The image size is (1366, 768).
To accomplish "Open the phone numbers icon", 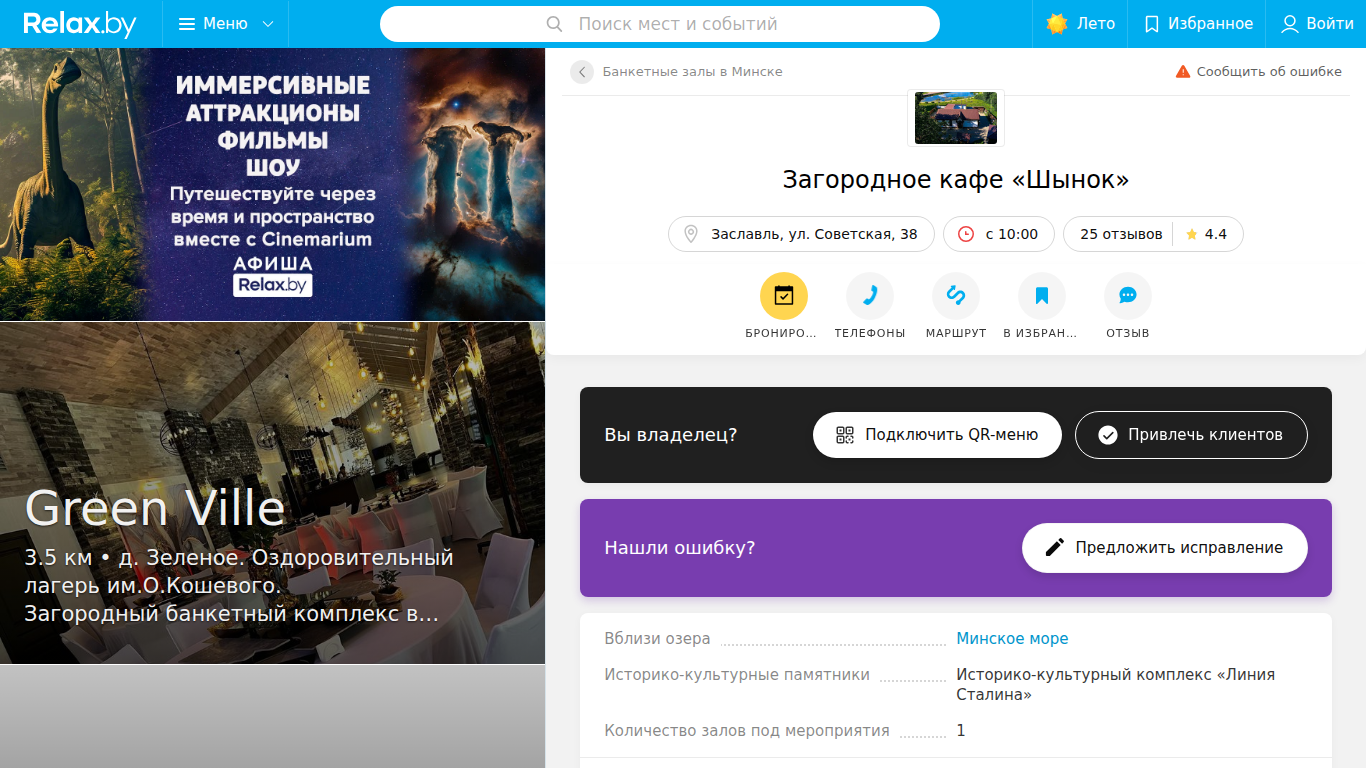I will [x=870, y=296].
